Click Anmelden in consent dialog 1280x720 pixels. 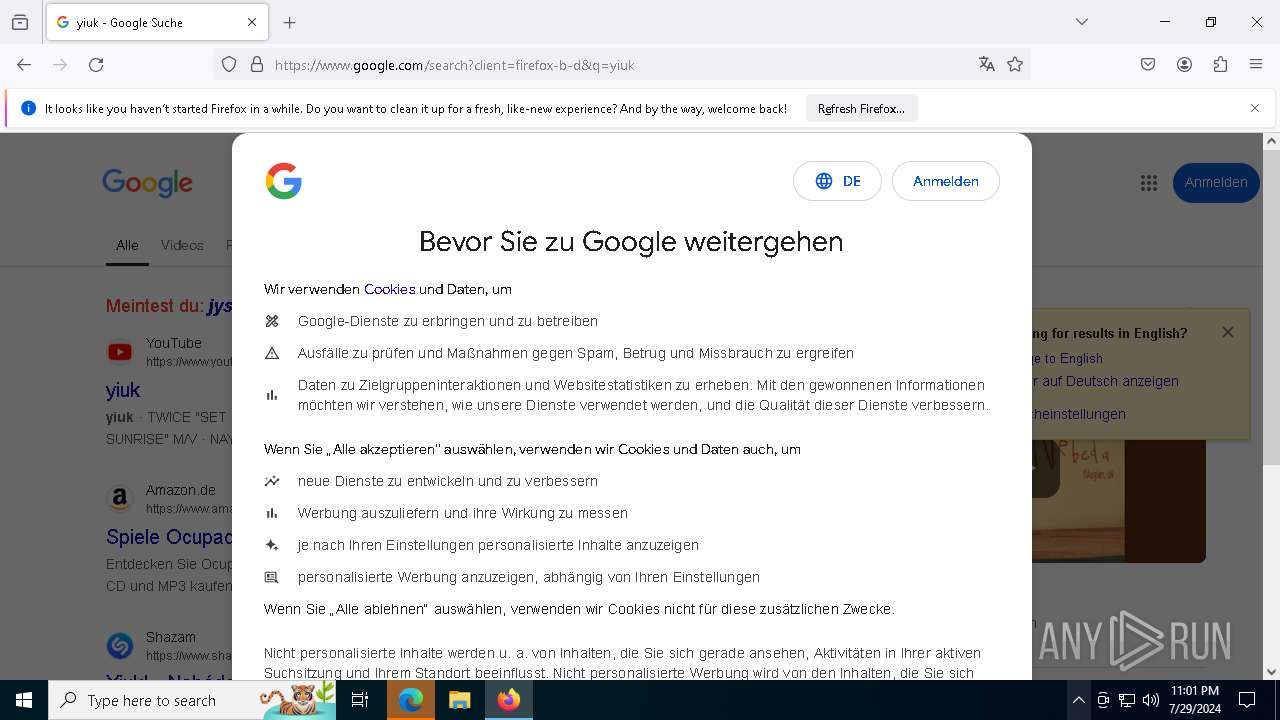pyautogui.click(x=946, y=181)
